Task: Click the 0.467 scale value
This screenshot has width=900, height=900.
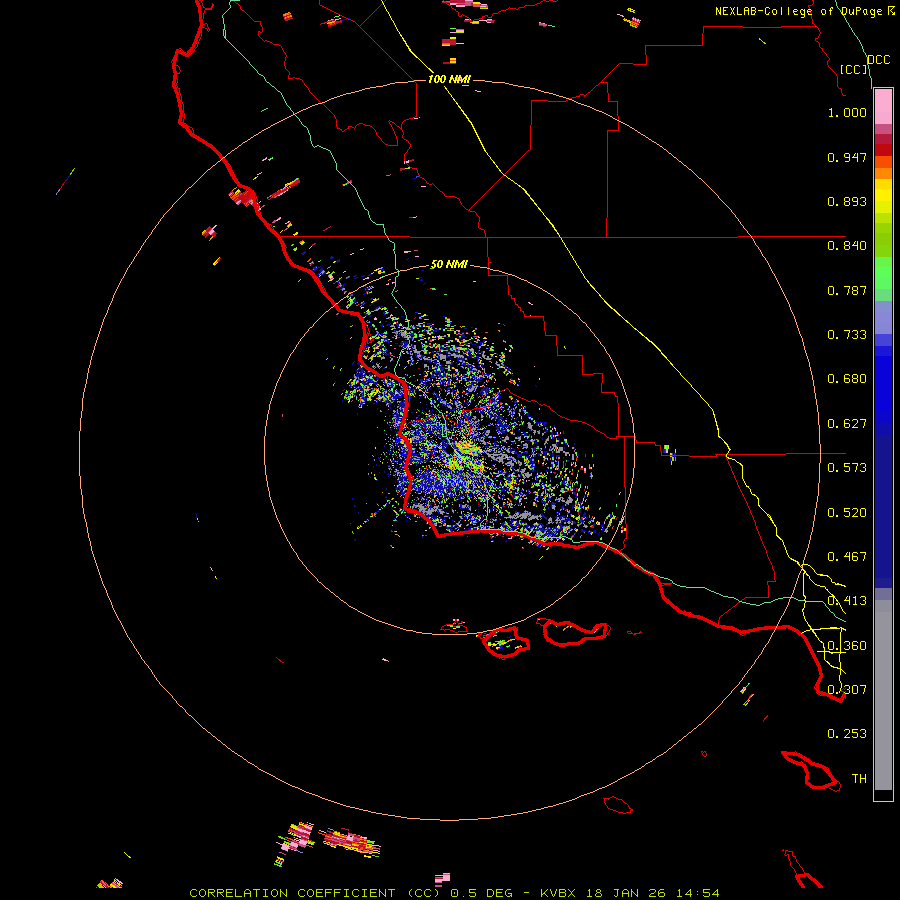Action: click(847, 557)
